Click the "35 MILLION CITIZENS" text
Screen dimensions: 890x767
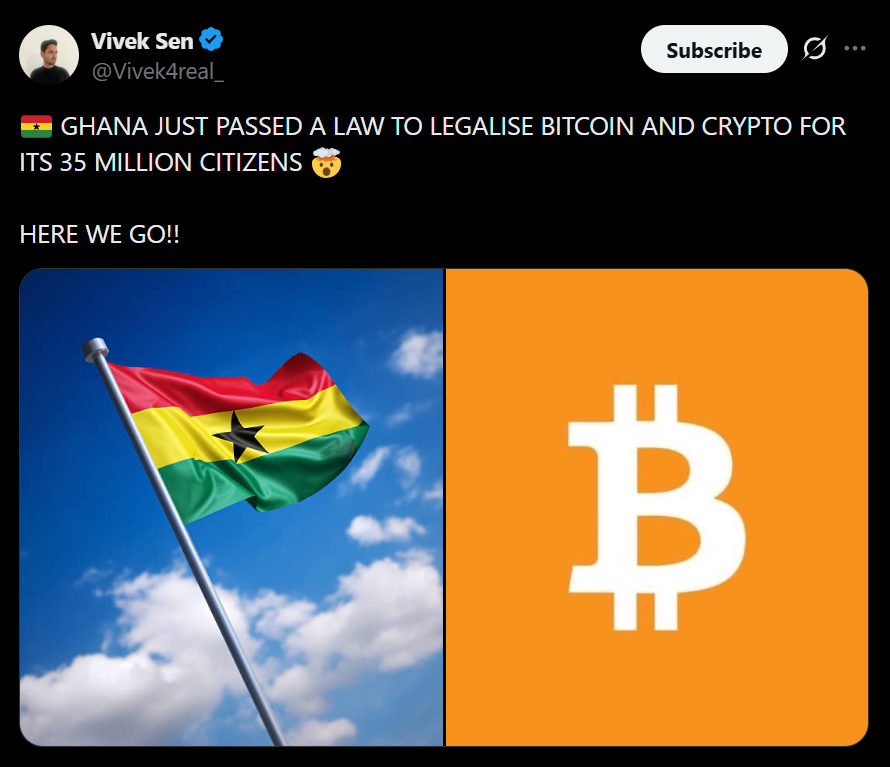(180, 163)
